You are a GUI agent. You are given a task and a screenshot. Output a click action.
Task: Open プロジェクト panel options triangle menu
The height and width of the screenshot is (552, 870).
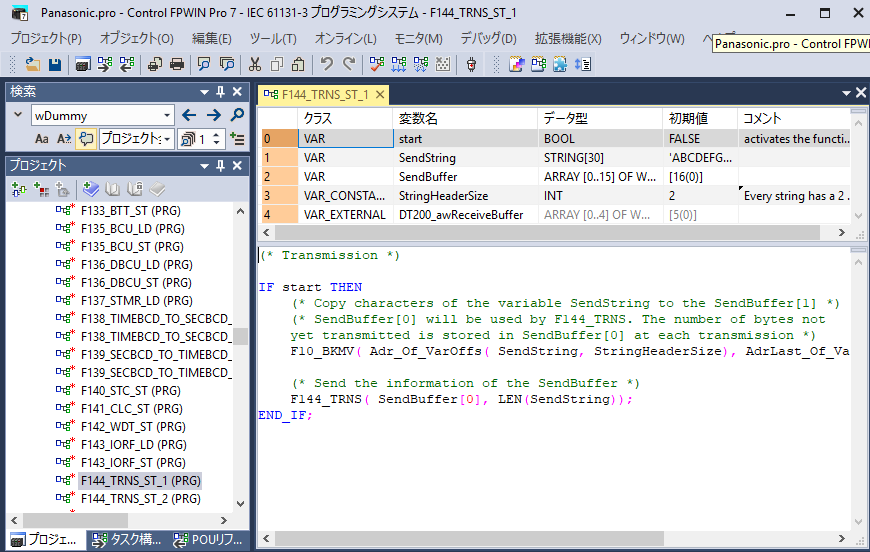[204, 166]
